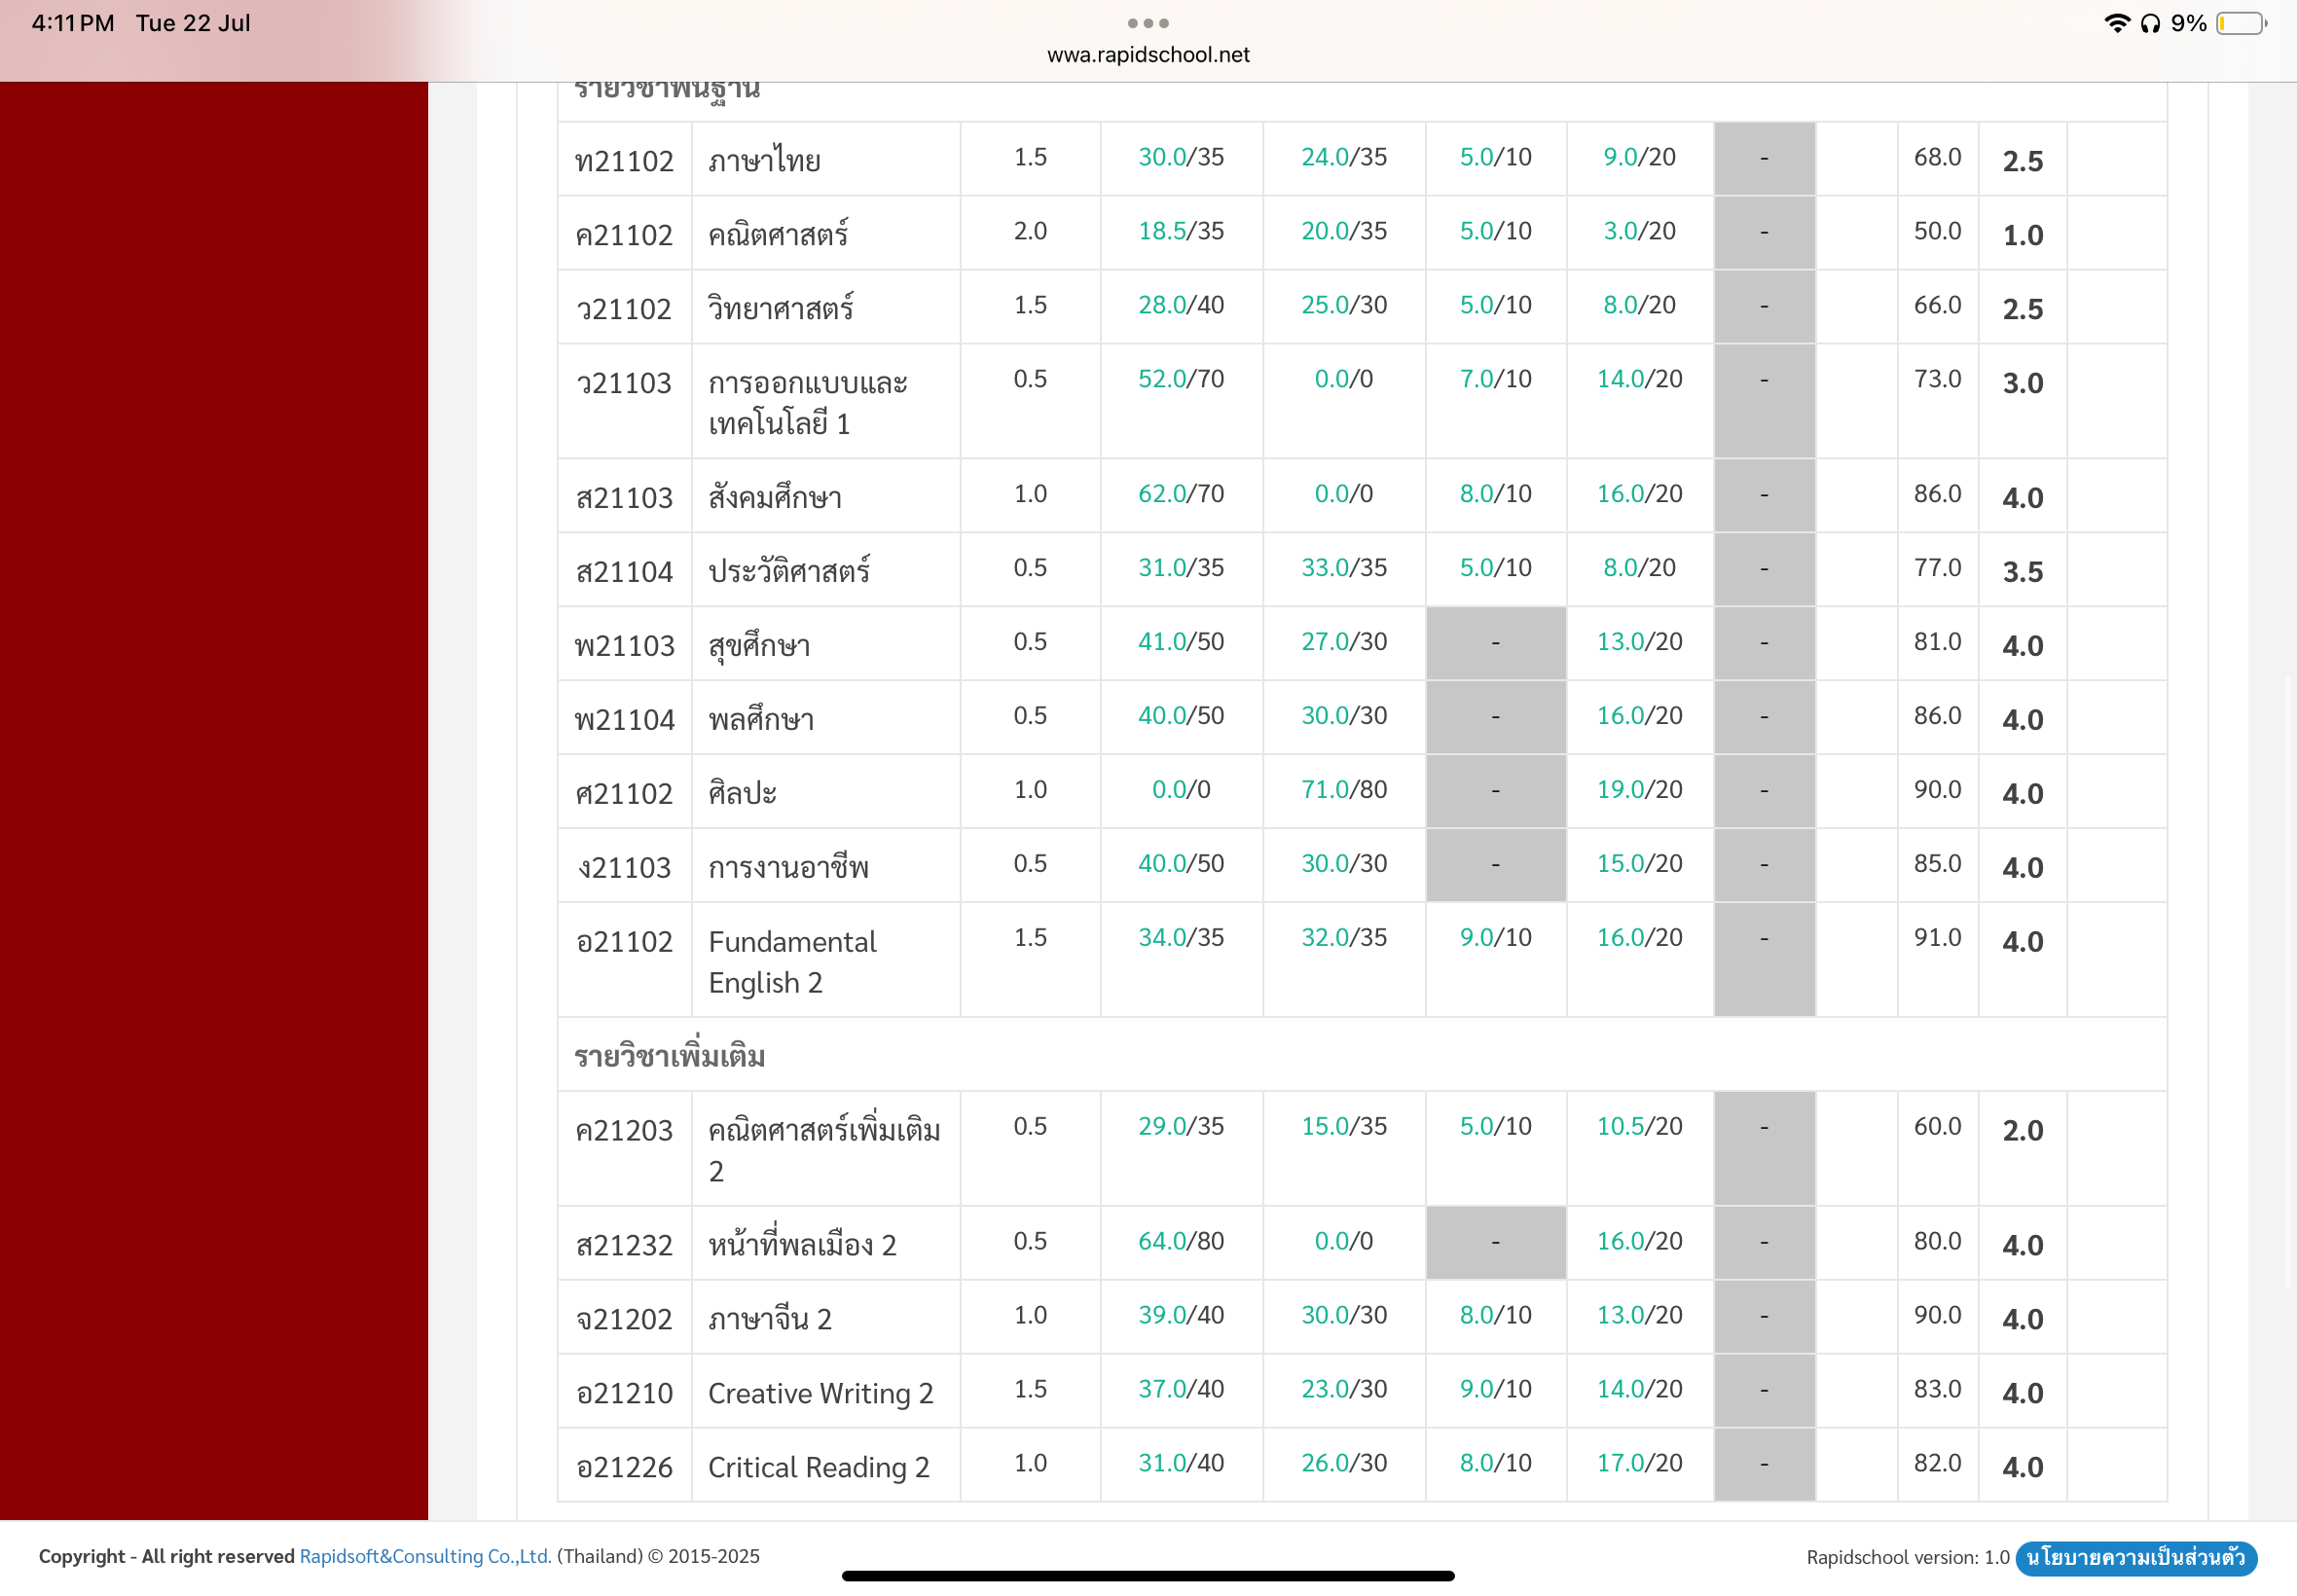2297x1596 pixels.
Task: Select the ภาษาไทย subject name
Action: pos(765,160)
